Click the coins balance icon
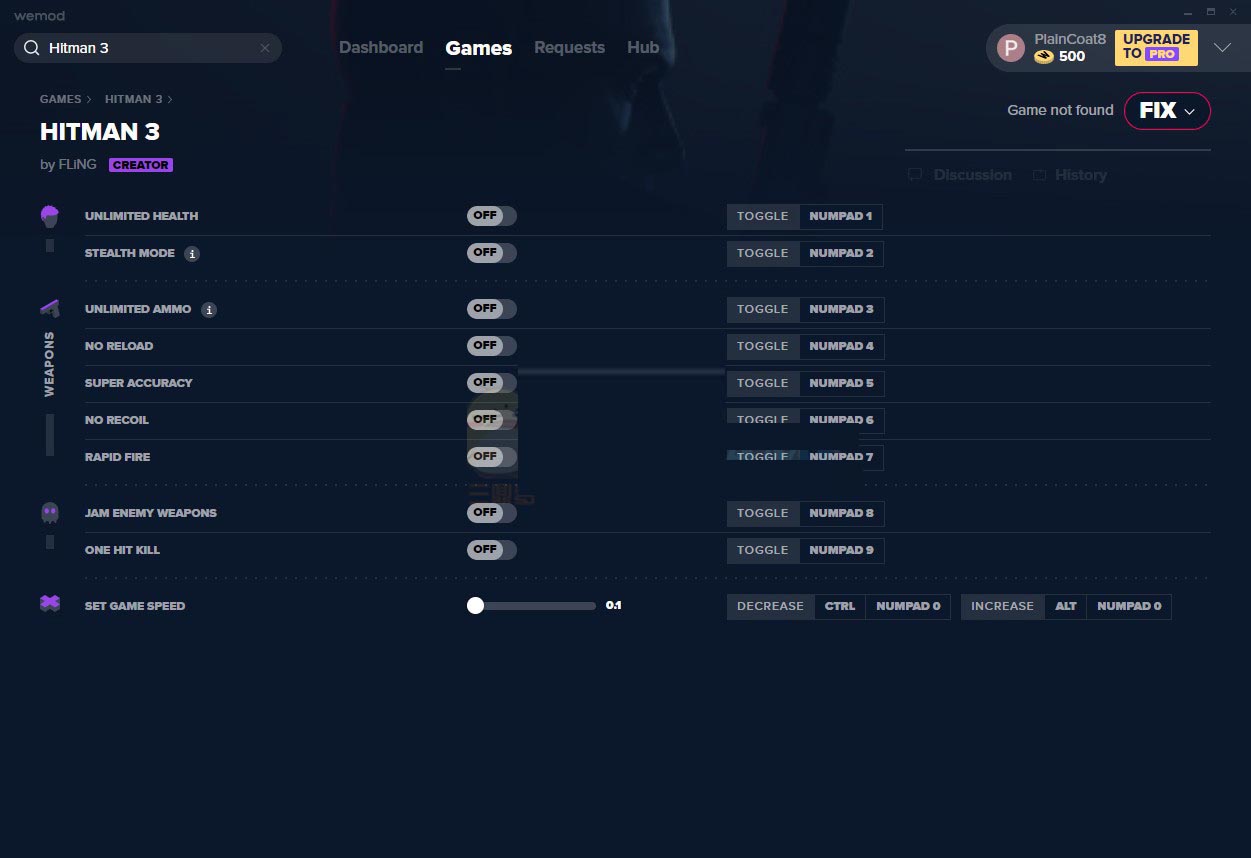Screen dimensions: 1251x858 1044,57
